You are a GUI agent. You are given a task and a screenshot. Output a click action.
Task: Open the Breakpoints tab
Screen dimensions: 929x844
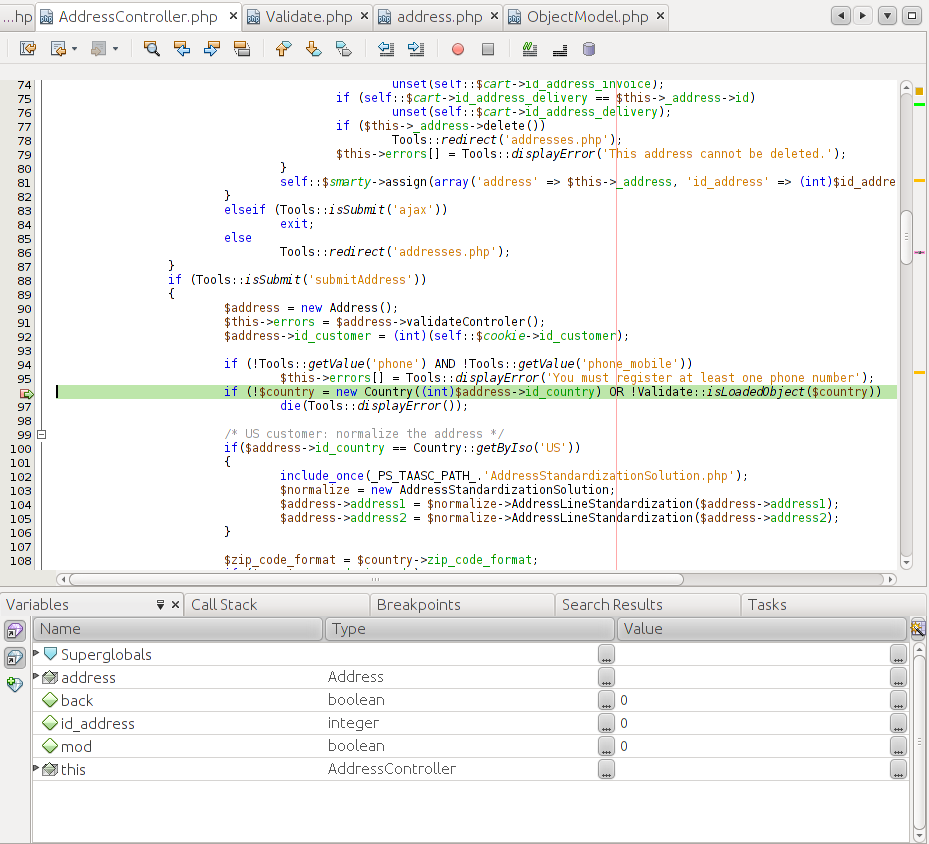click(418, 604)
